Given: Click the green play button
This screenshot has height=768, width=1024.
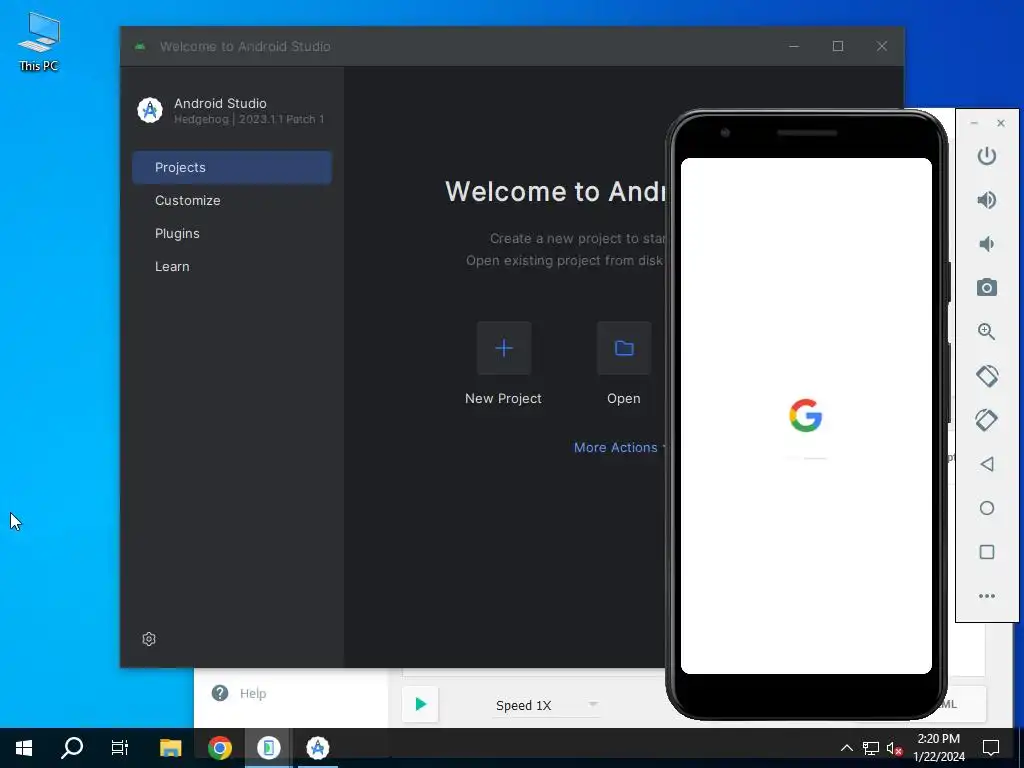Looking at the screenshot, I should [420, 704].
